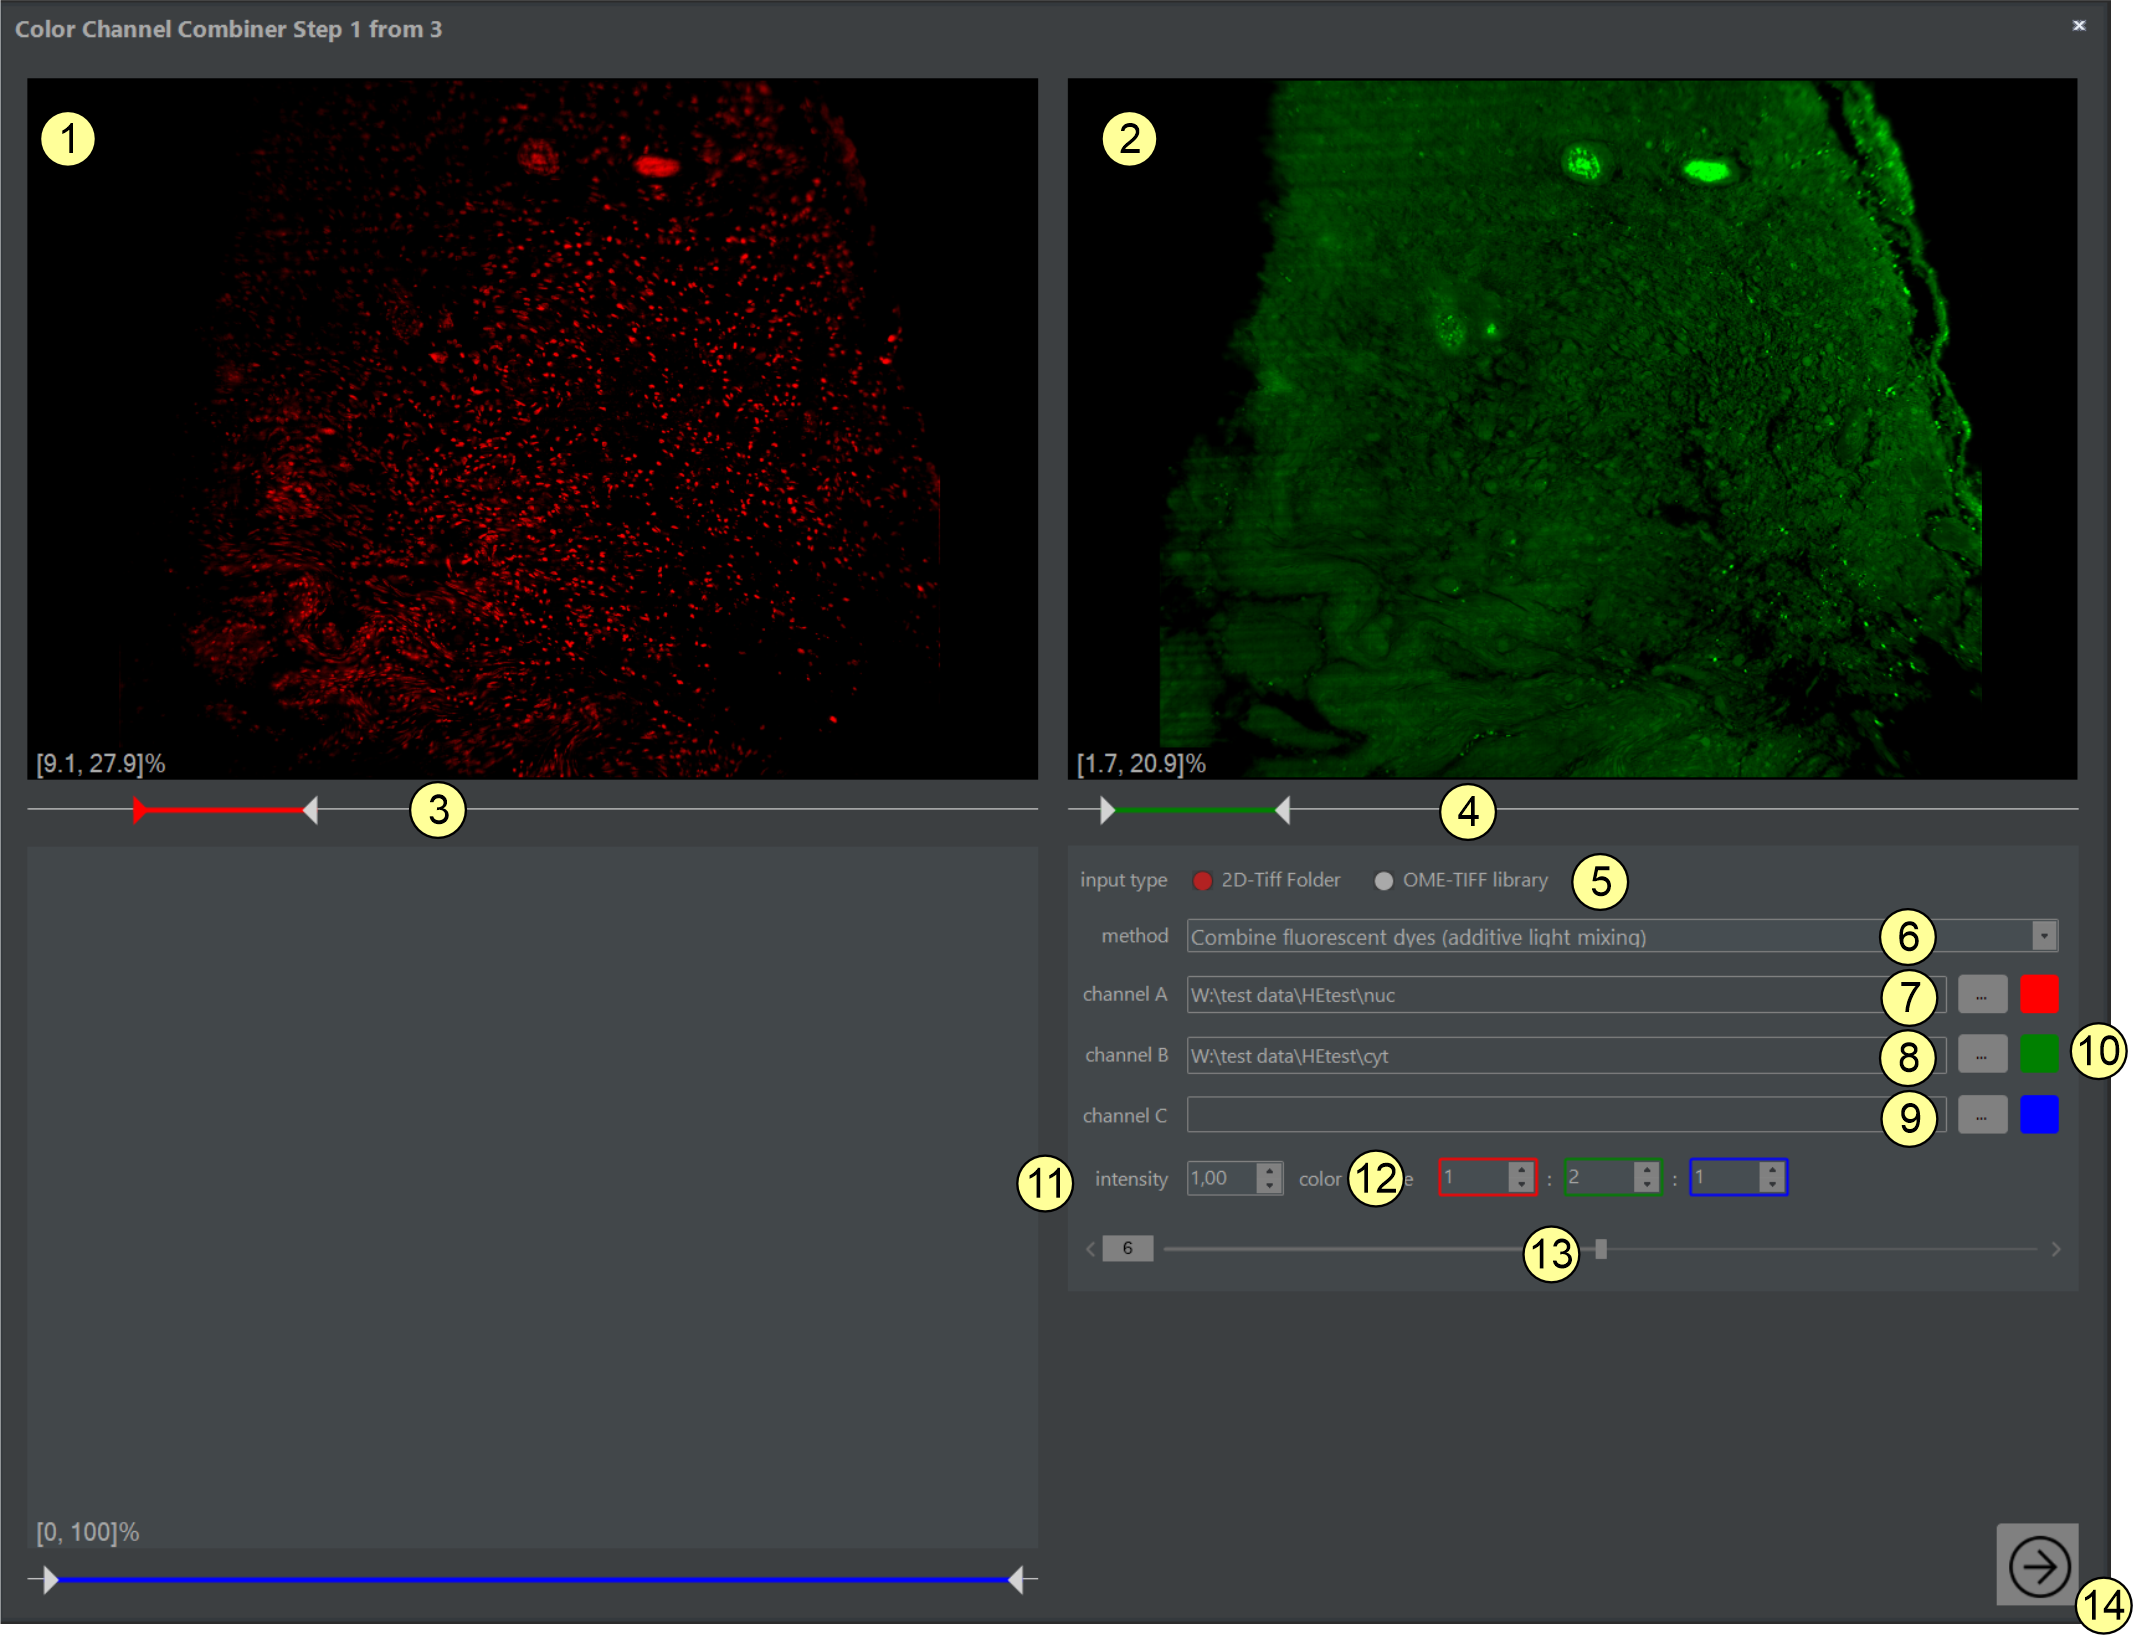The height and width of the screenshot is (1635, 2133).
Task: Browse for channel B folder
Action: point(1981,1055)
